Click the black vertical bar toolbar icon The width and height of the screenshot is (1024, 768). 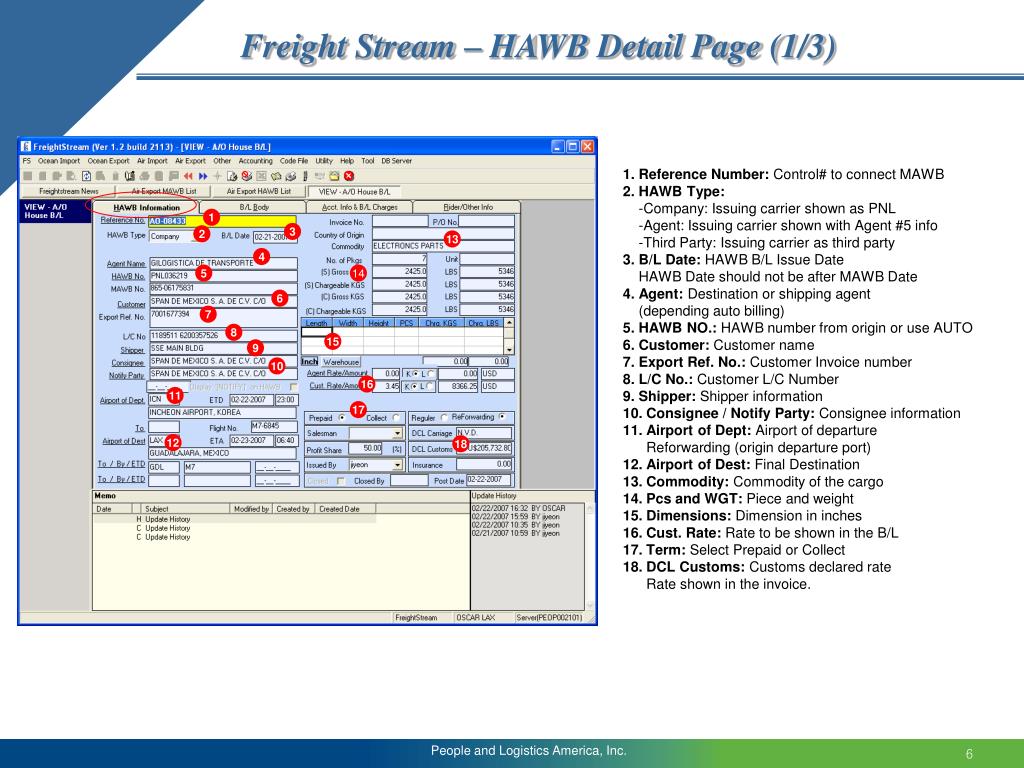(305, 176)
